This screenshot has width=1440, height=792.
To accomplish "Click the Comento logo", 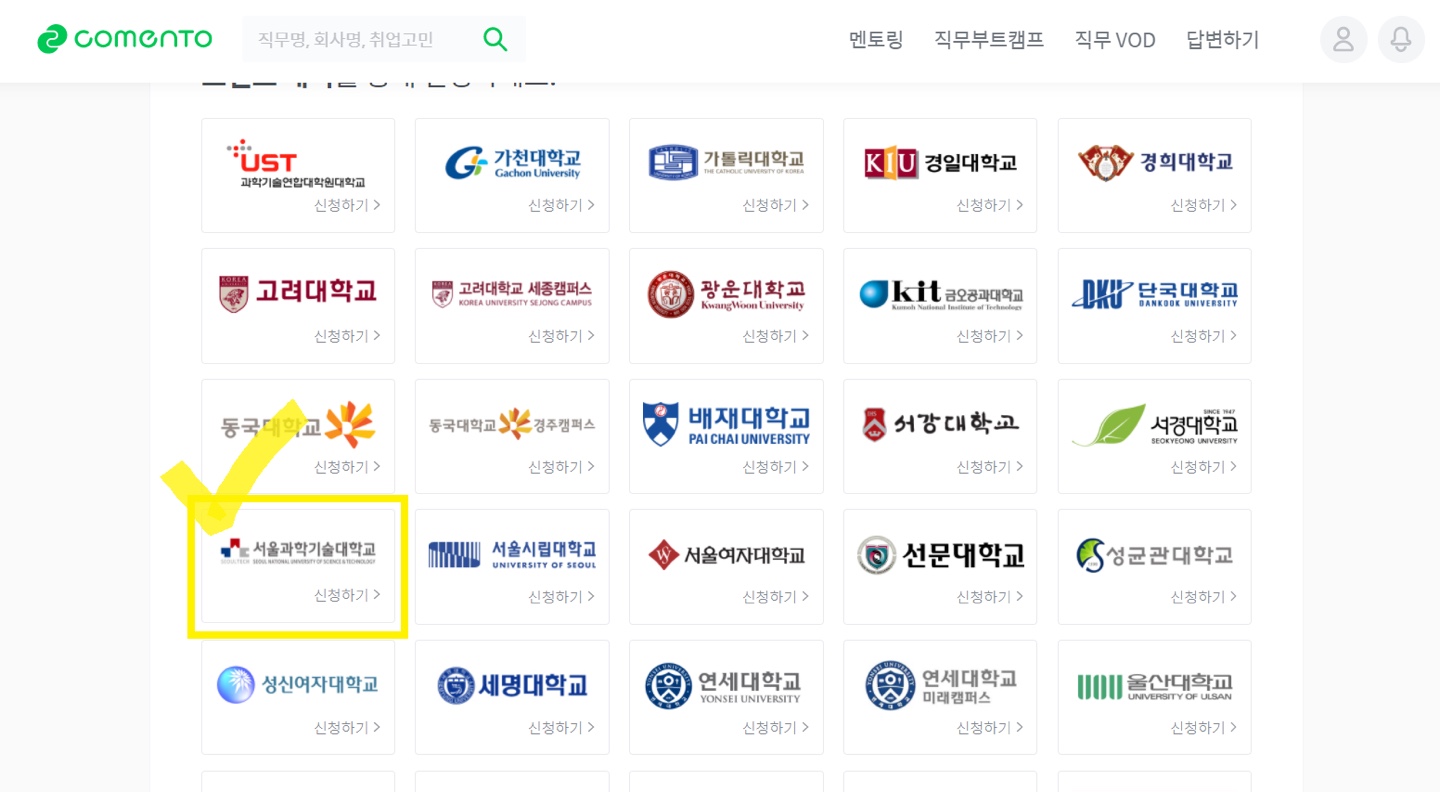I will pyautogui.click(x=125, y=39).
